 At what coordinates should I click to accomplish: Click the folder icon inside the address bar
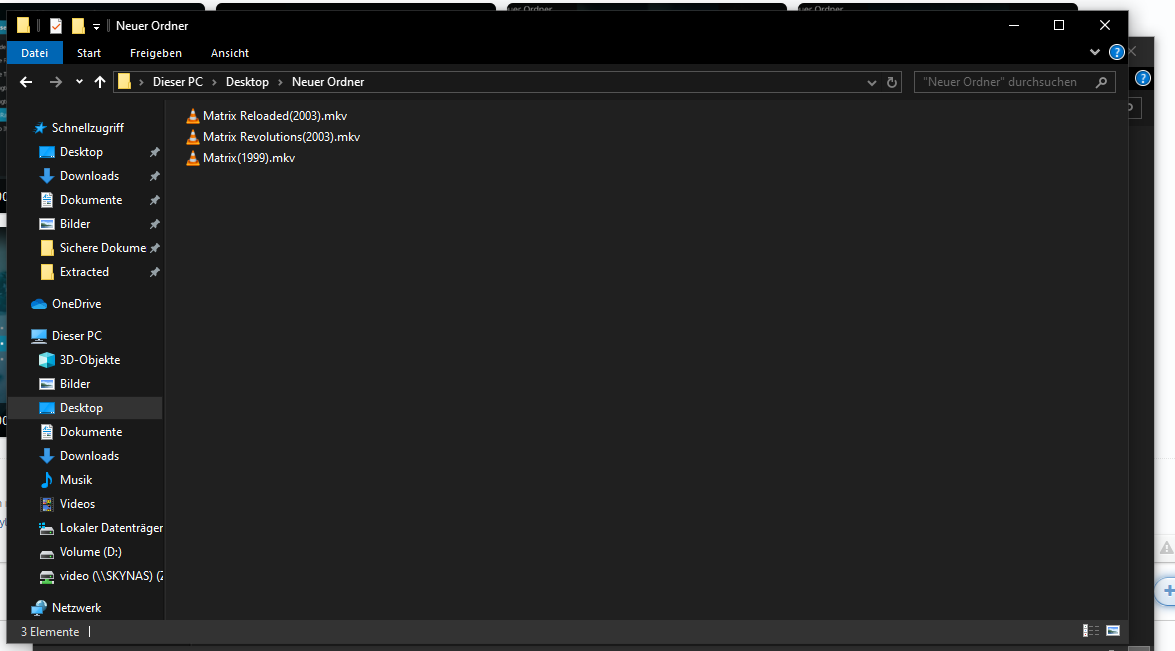pyautogui.click(x=124, y=82)
